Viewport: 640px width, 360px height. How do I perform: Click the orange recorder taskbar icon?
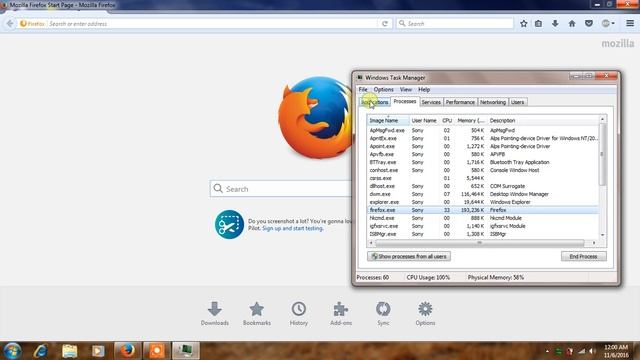tap(156, 351)
